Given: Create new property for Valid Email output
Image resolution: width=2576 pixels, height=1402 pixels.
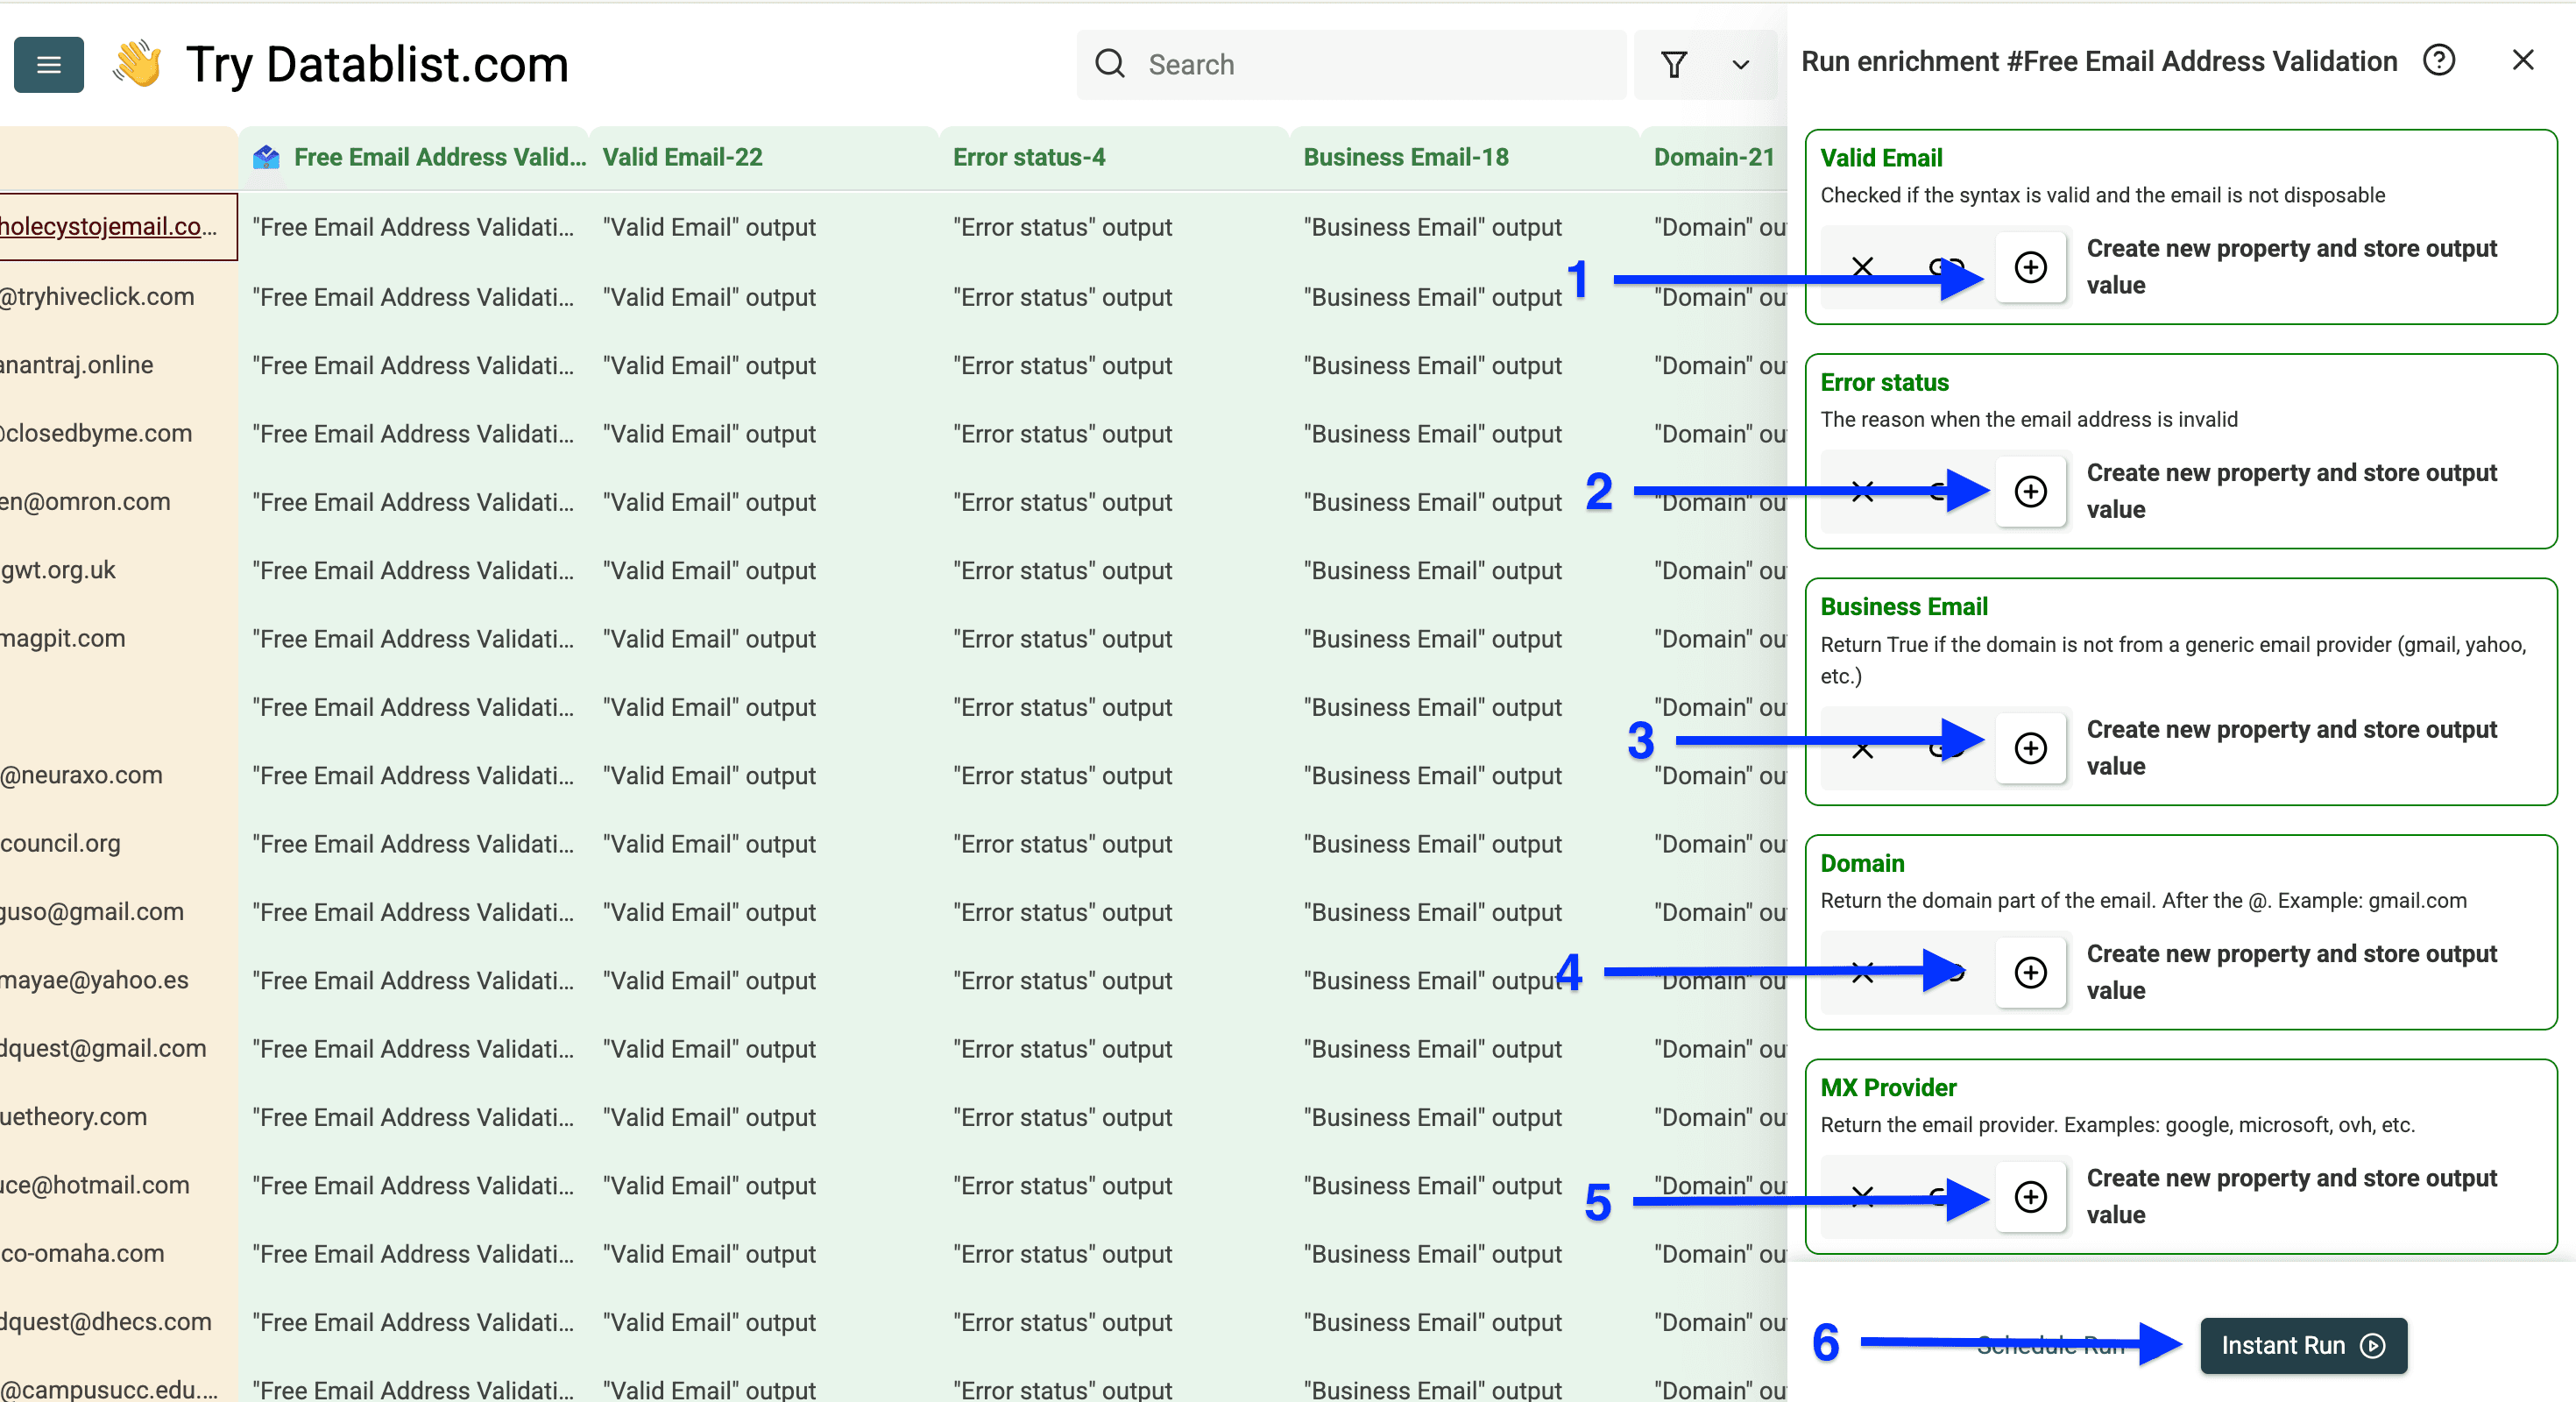Looking at the screenshot, I should (2030, 267).
